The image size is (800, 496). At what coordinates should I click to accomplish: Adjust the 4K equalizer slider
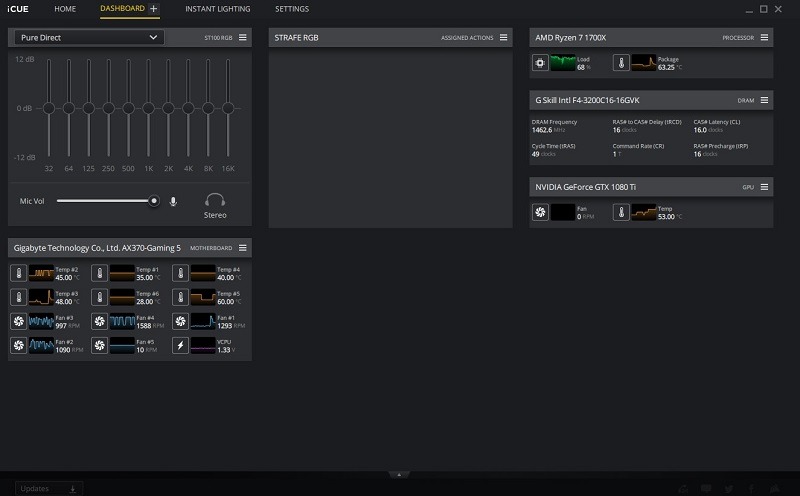(188, 108)
